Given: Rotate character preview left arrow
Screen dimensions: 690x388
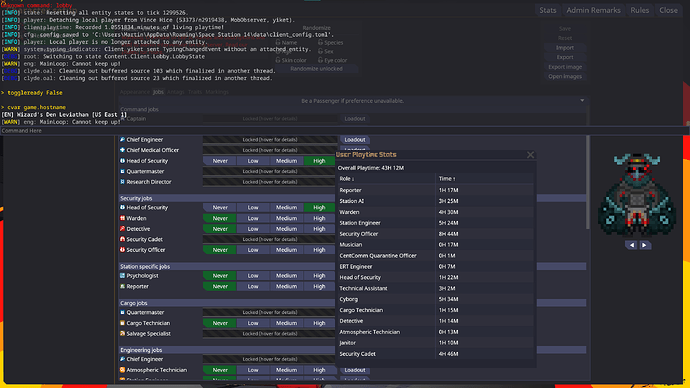Looking at the screenshot, I should coord(632,245).
